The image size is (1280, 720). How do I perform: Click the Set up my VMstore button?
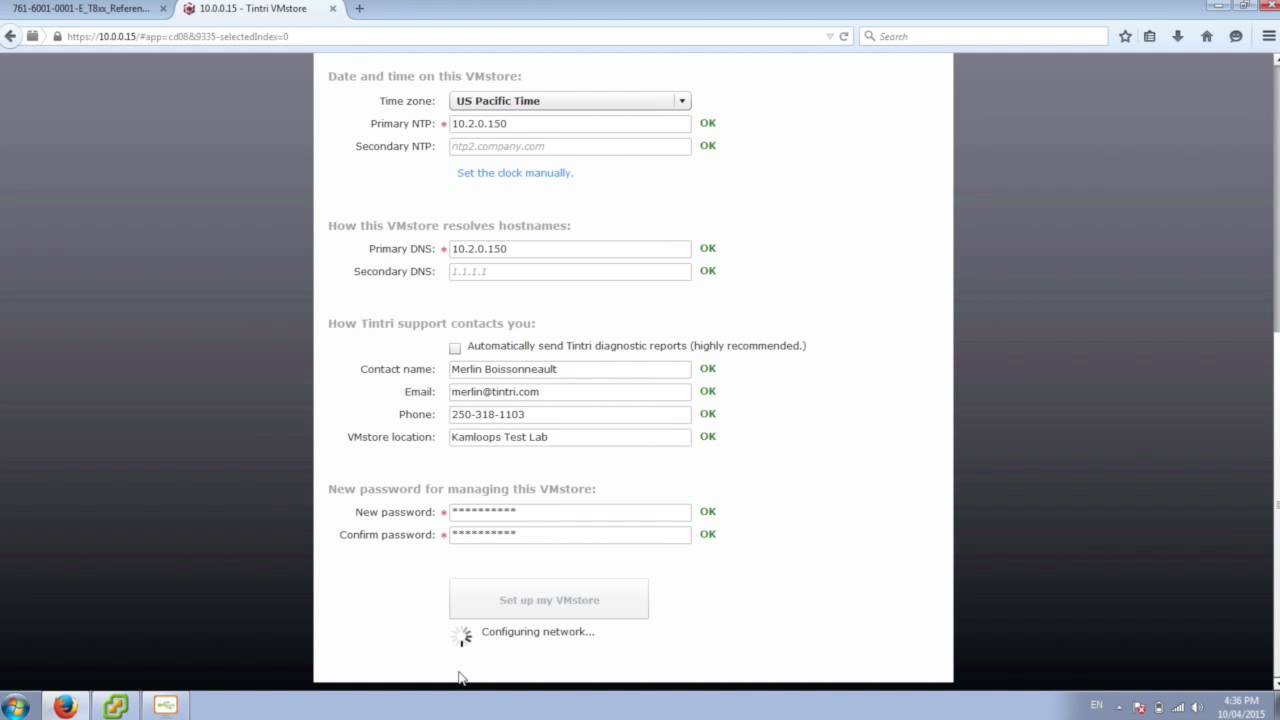click(x=549, y=600)
